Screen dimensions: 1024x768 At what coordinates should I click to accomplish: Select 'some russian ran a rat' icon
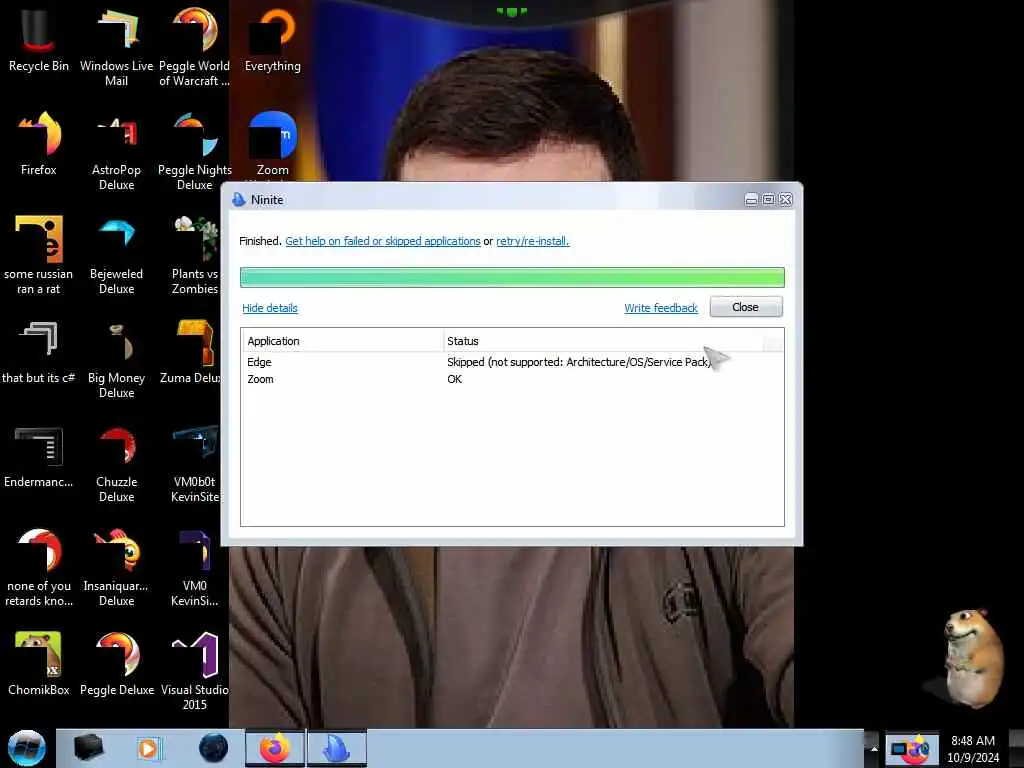pos(39,255)
